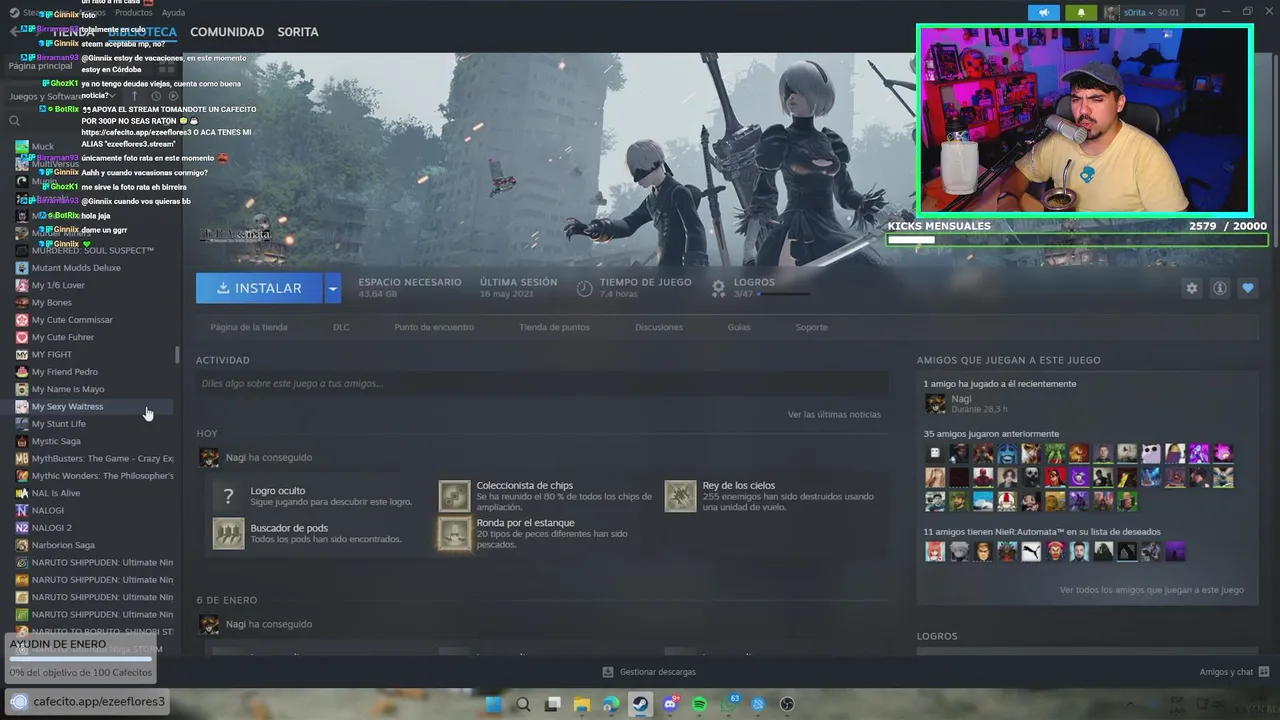
Task: Click Ronda por el estanque achievement icon
Action: click(x=454, y=533)
